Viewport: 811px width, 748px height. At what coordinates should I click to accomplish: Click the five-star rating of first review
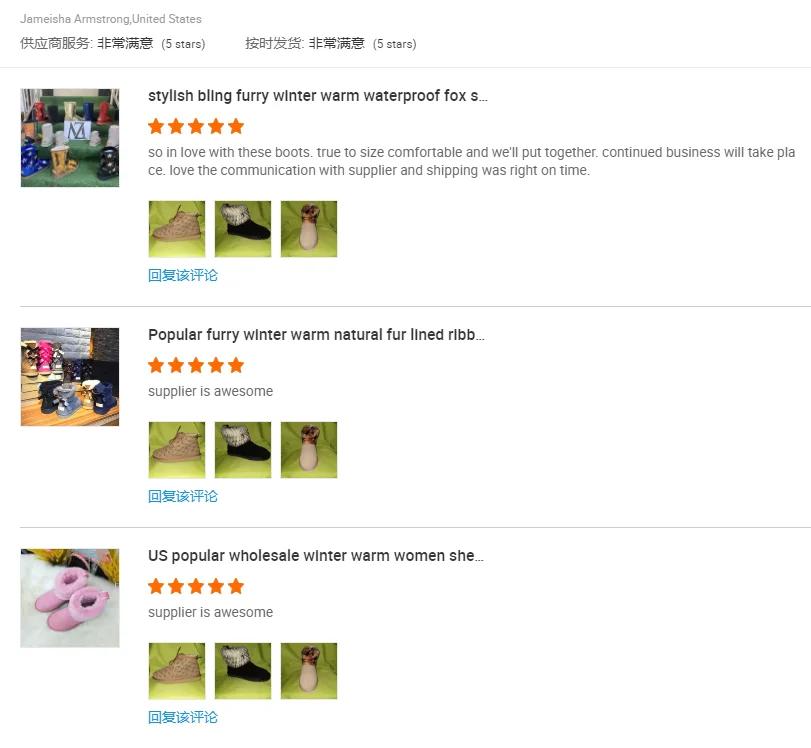(x=196, y=126)
